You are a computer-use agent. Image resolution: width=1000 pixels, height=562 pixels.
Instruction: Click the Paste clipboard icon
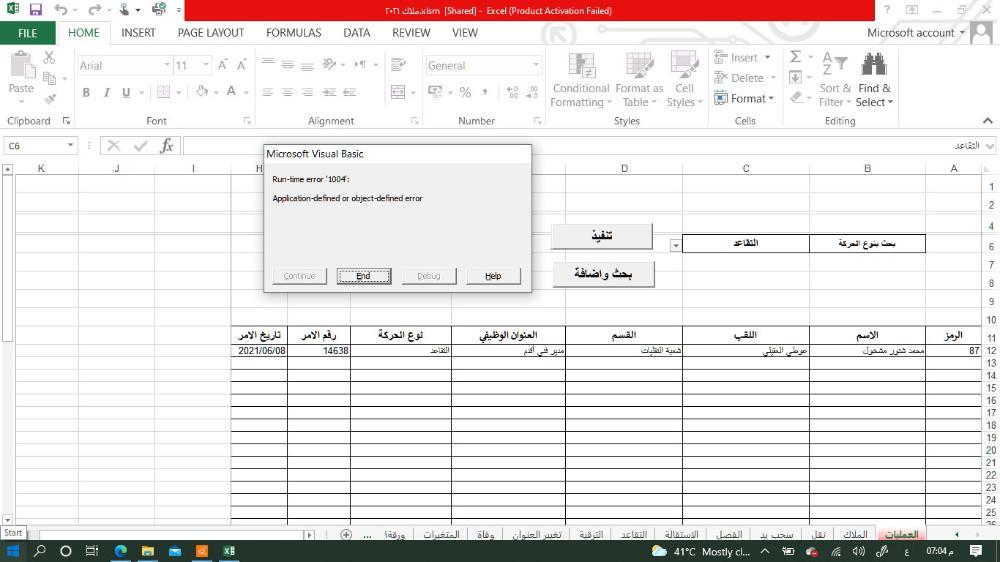21,66
